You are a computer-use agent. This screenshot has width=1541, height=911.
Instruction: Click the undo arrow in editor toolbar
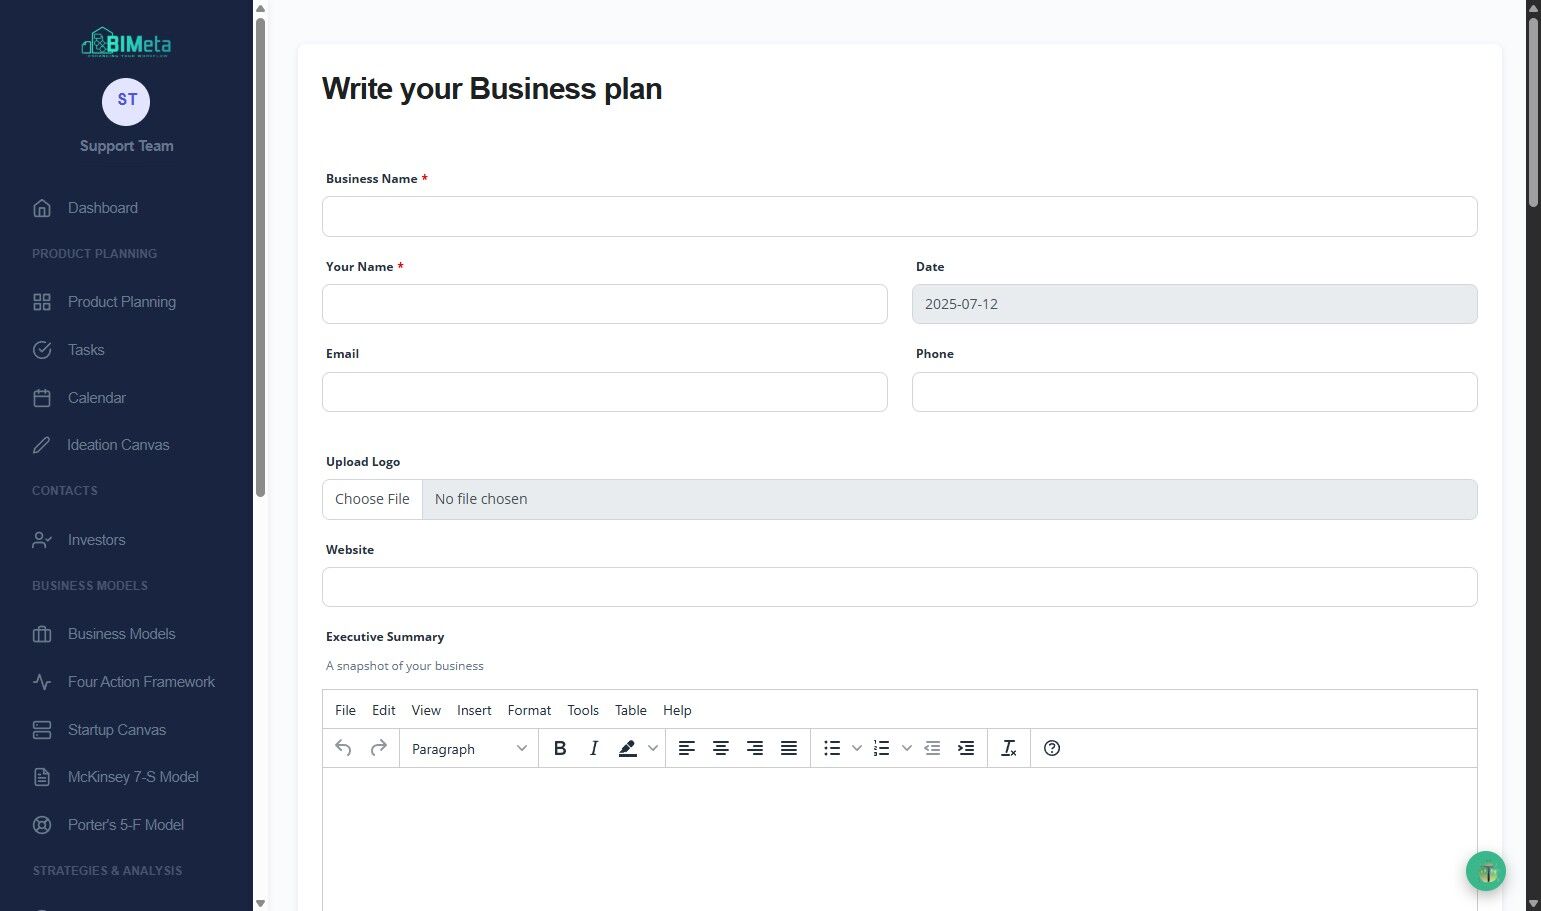tap(343, 748)
